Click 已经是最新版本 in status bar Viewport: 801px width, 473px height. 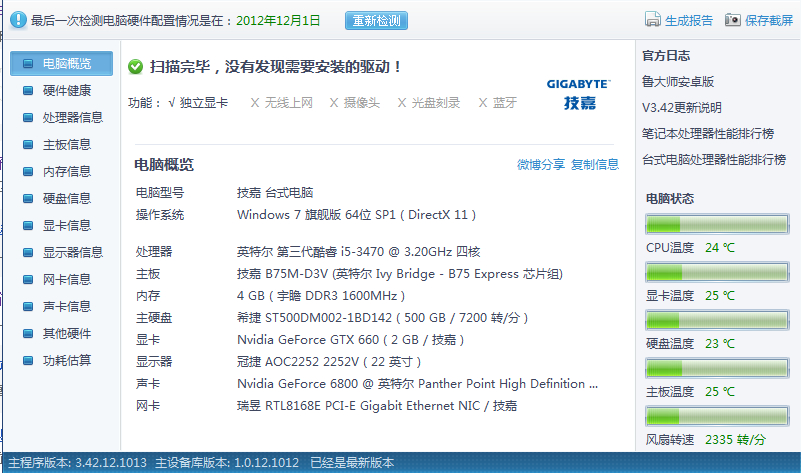pyautogui.click(x=352, y=463)
